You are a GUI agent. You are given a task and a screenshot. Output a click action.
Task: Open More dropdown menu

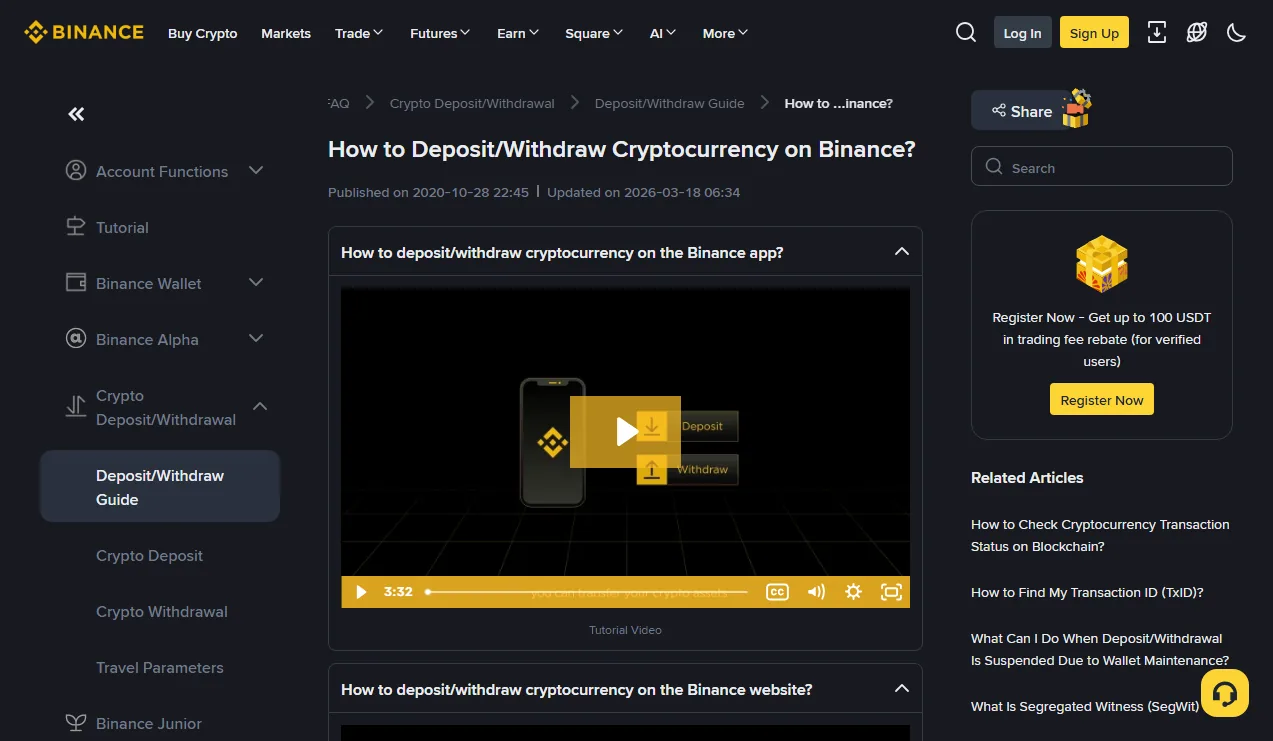coord(726,33)
